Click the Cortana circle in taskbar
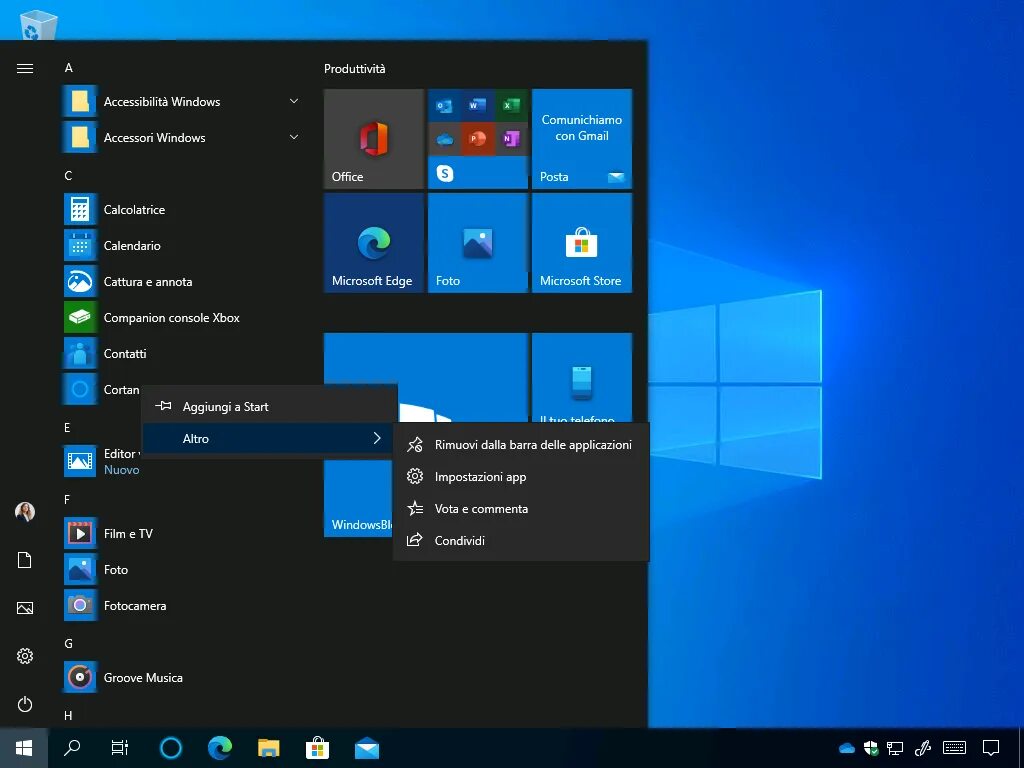 point(171,748)
